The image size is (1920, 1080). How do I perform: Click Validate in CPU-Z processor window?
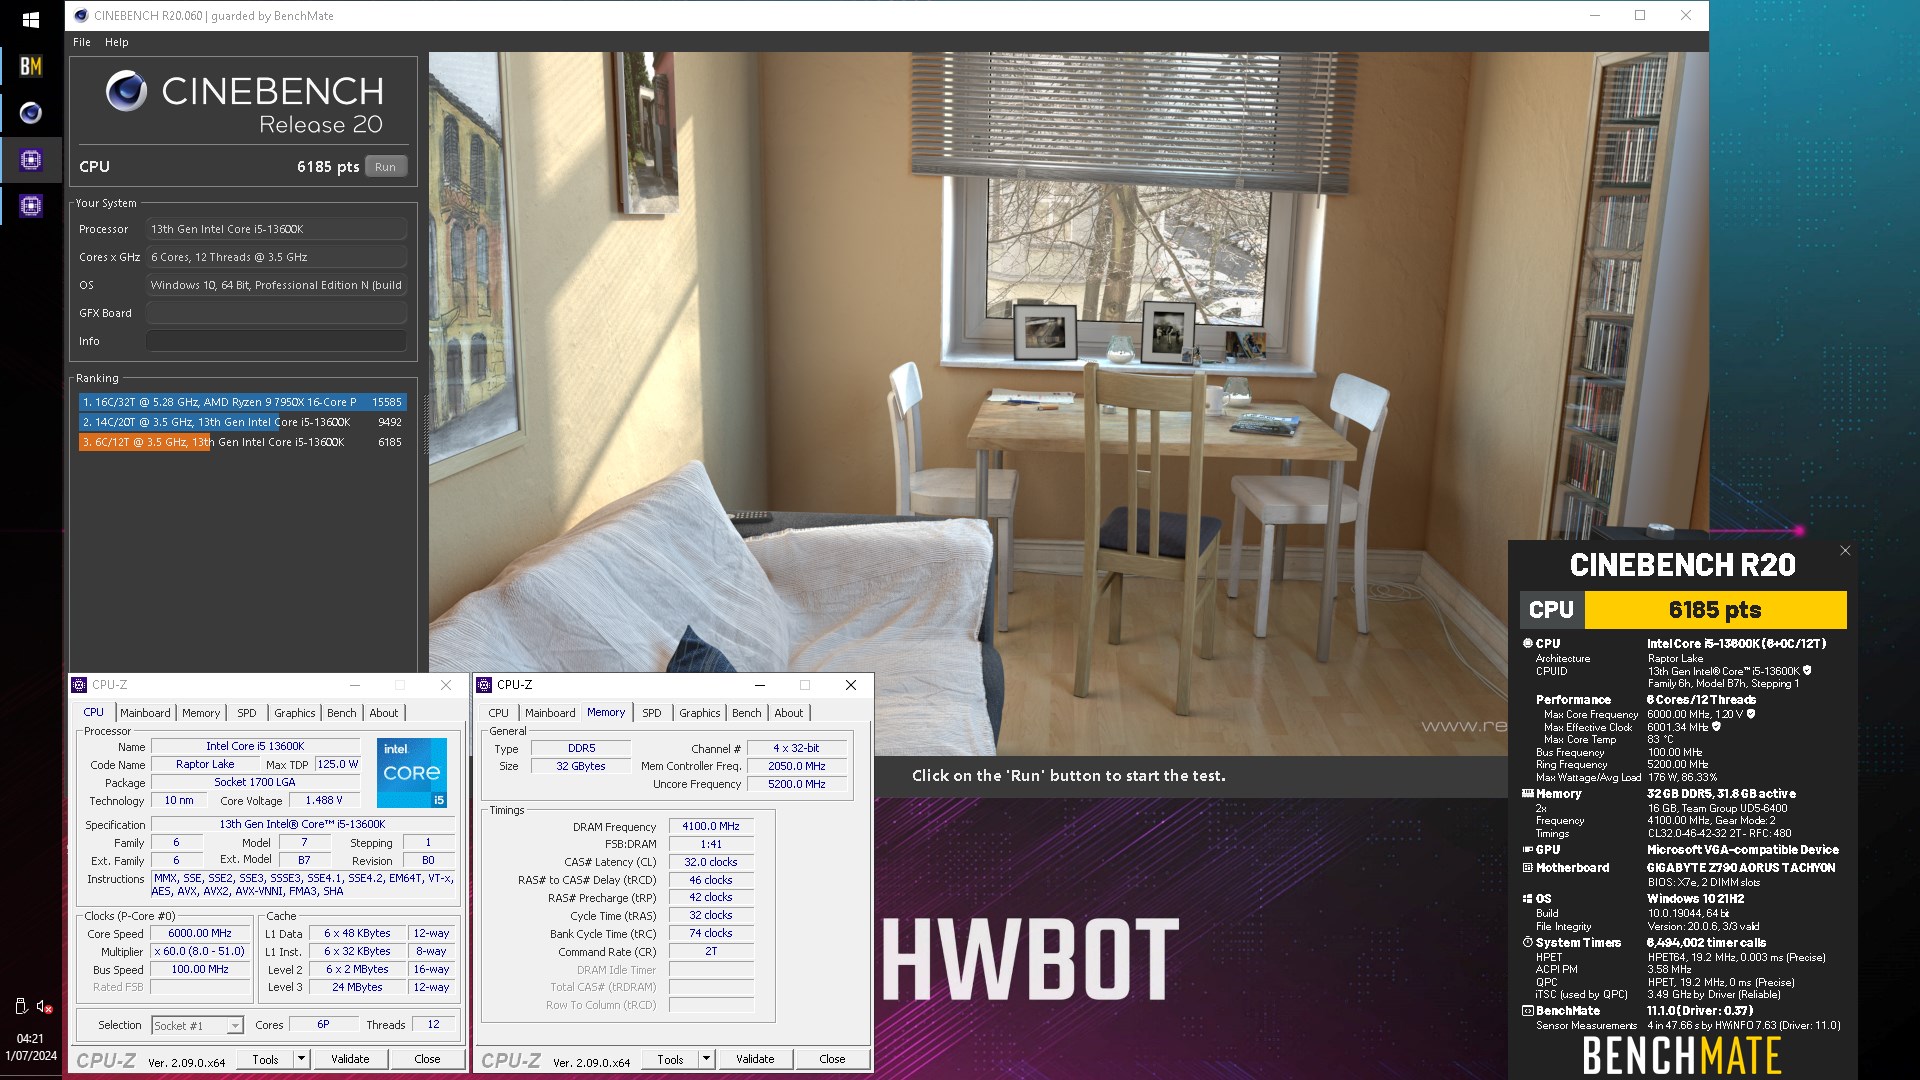tap(350, 1059)
